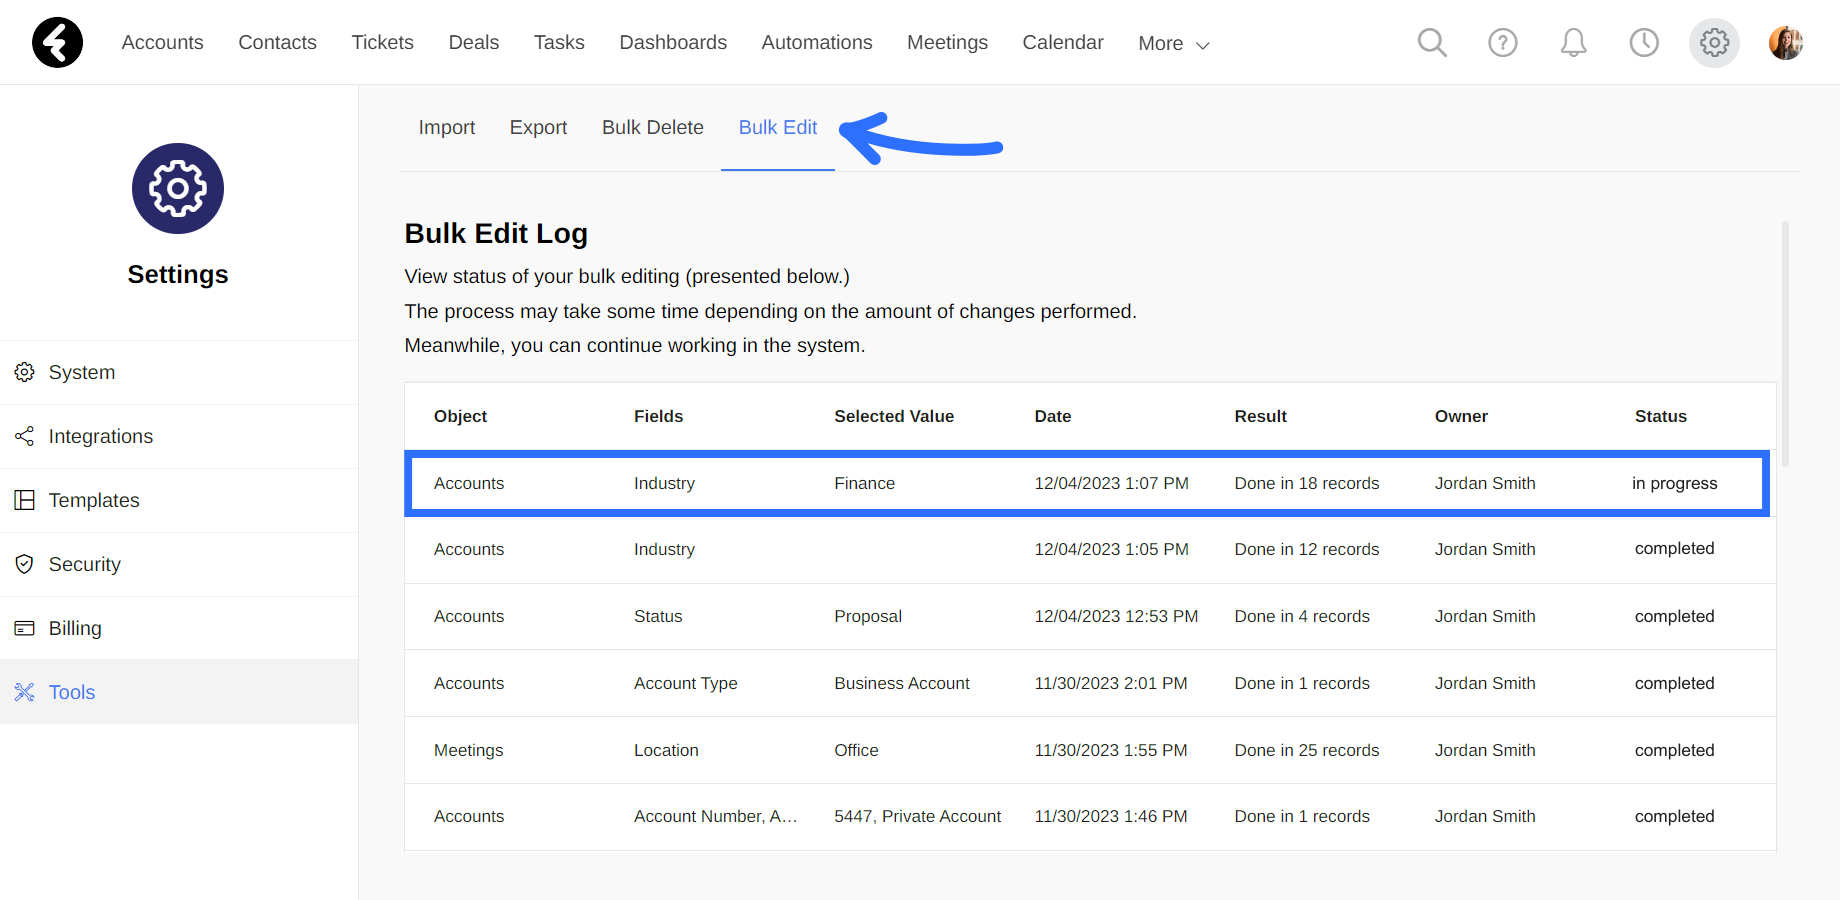Open Billing settings section
This screenshot has width=1840, height=900.
[x=179, y=628]
